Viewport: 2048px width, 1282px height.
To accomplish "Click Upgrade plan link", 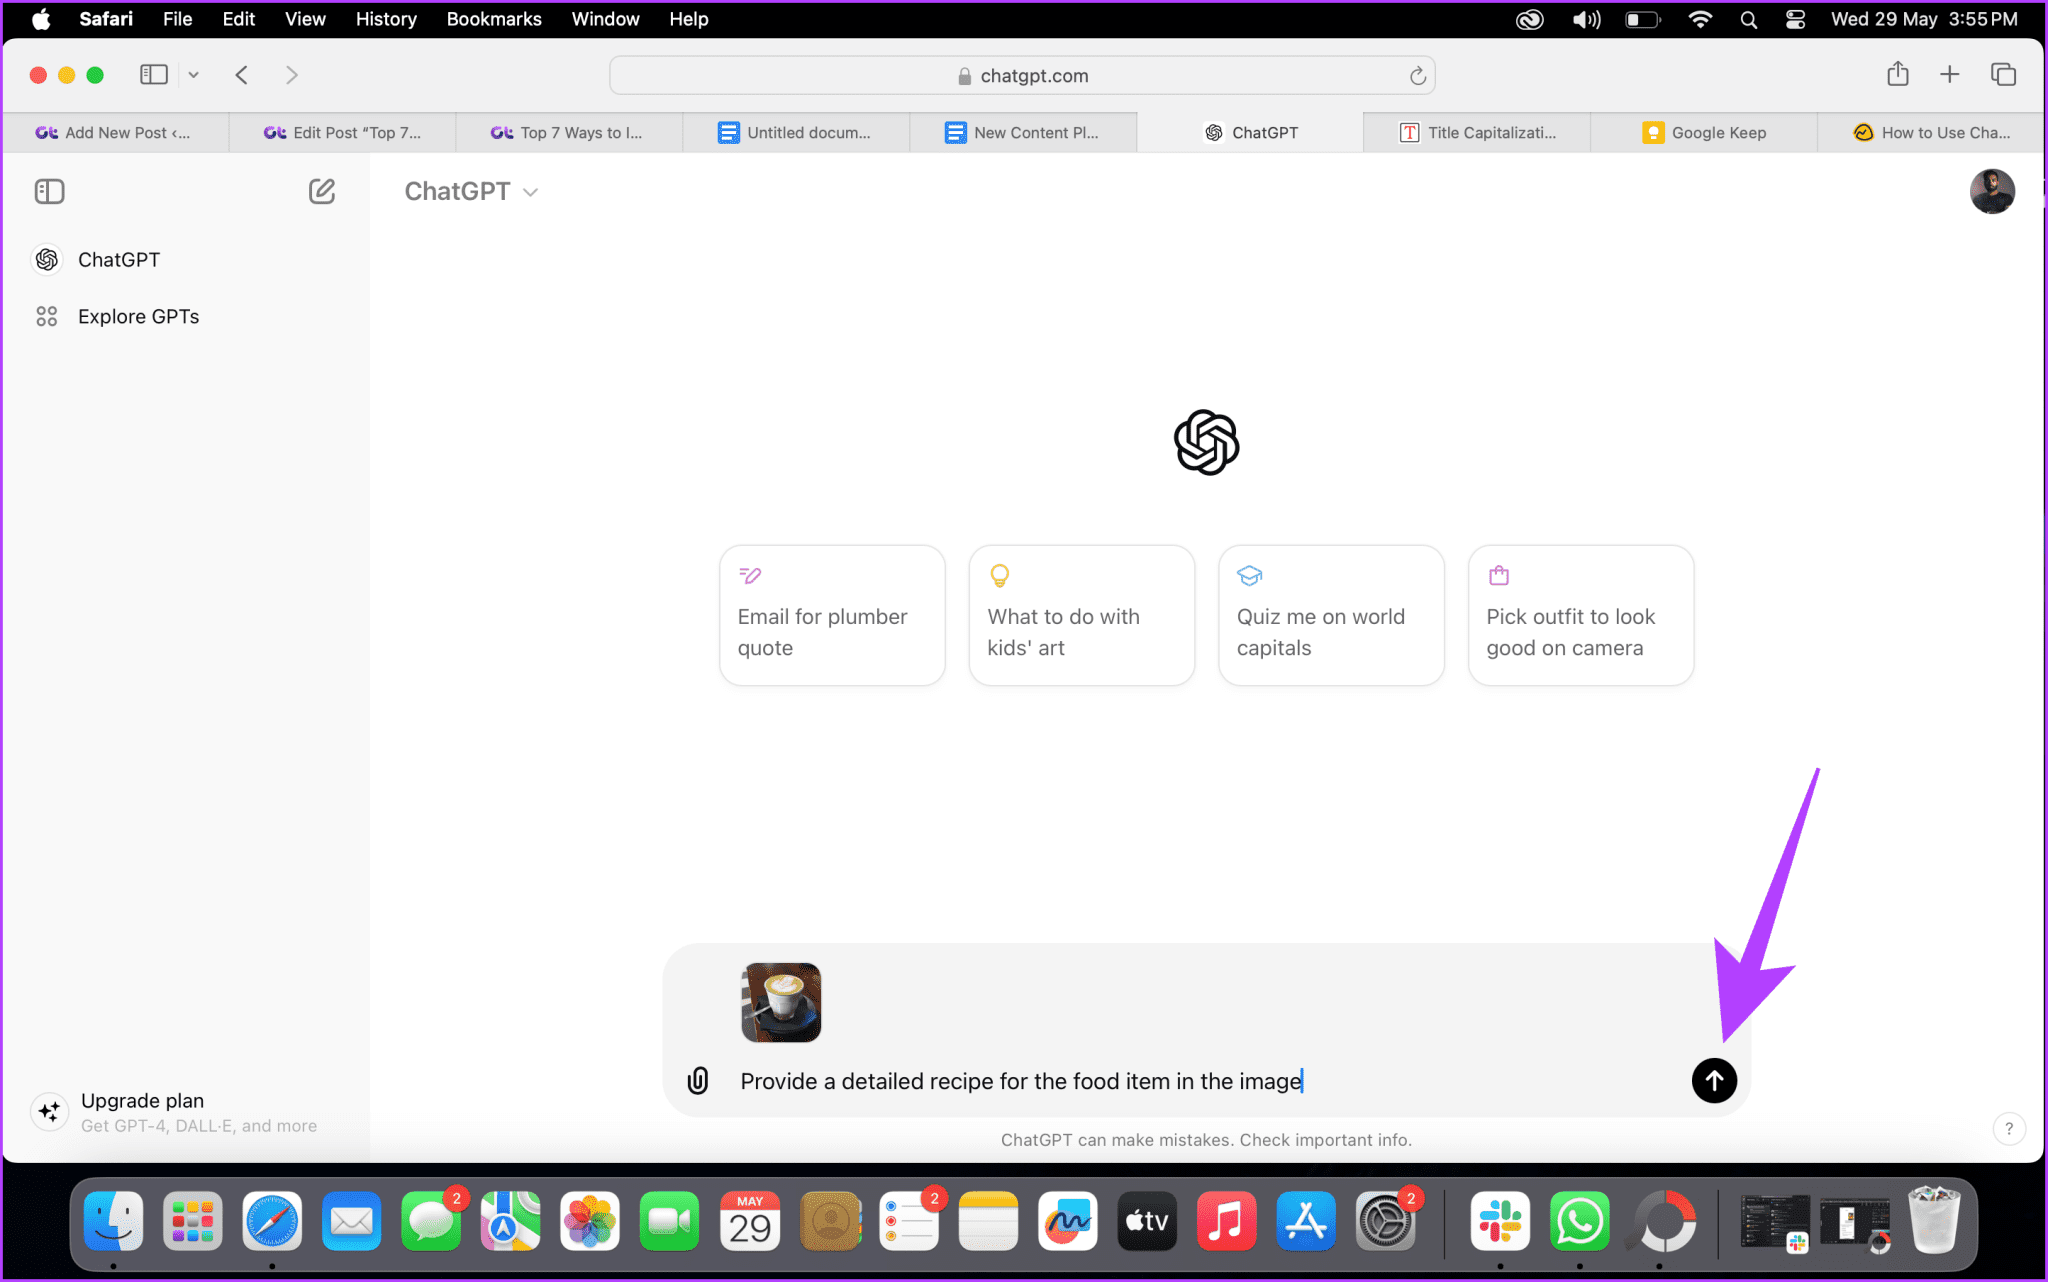I will point(142,1100).
